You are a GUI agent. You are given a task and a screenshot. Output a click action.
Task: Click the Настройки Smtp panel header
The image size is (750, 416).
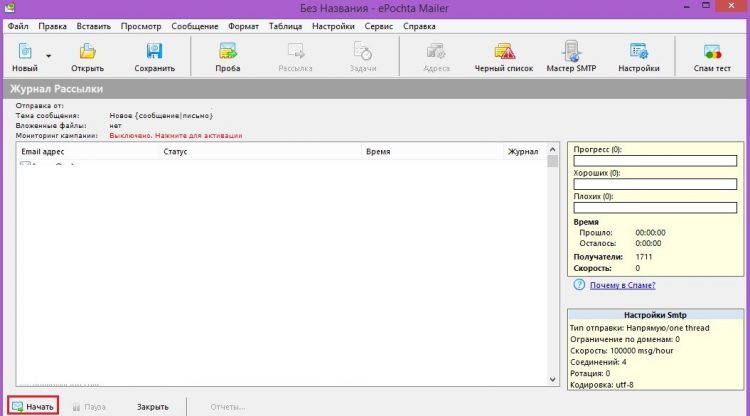(655, 315)
